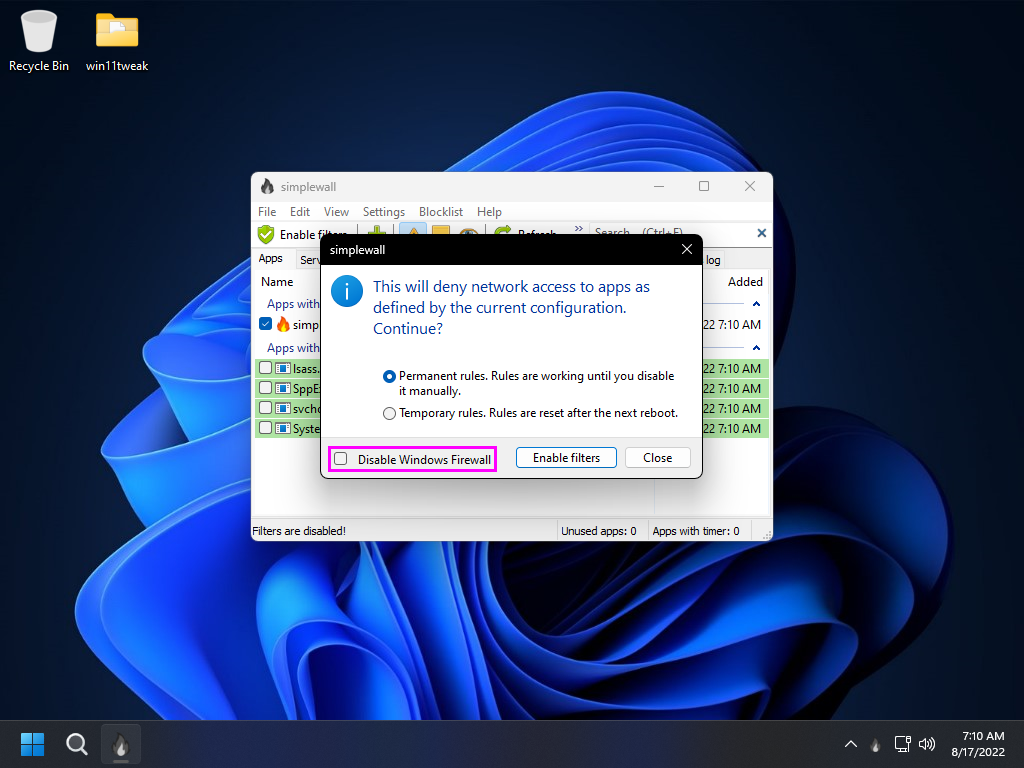This screenshot has height=768, width=1024.
Task: Collapse the first Apps group chevron
Action: (756, 304)
